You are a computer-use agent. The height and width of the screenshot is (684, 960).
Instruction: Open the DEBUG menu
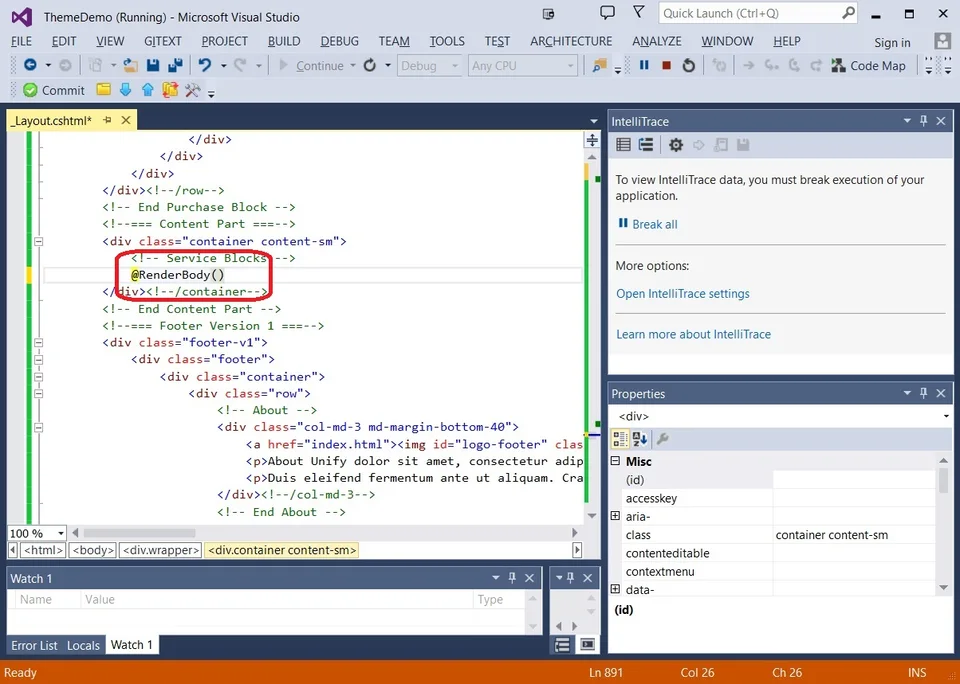[x=340, y=41]
